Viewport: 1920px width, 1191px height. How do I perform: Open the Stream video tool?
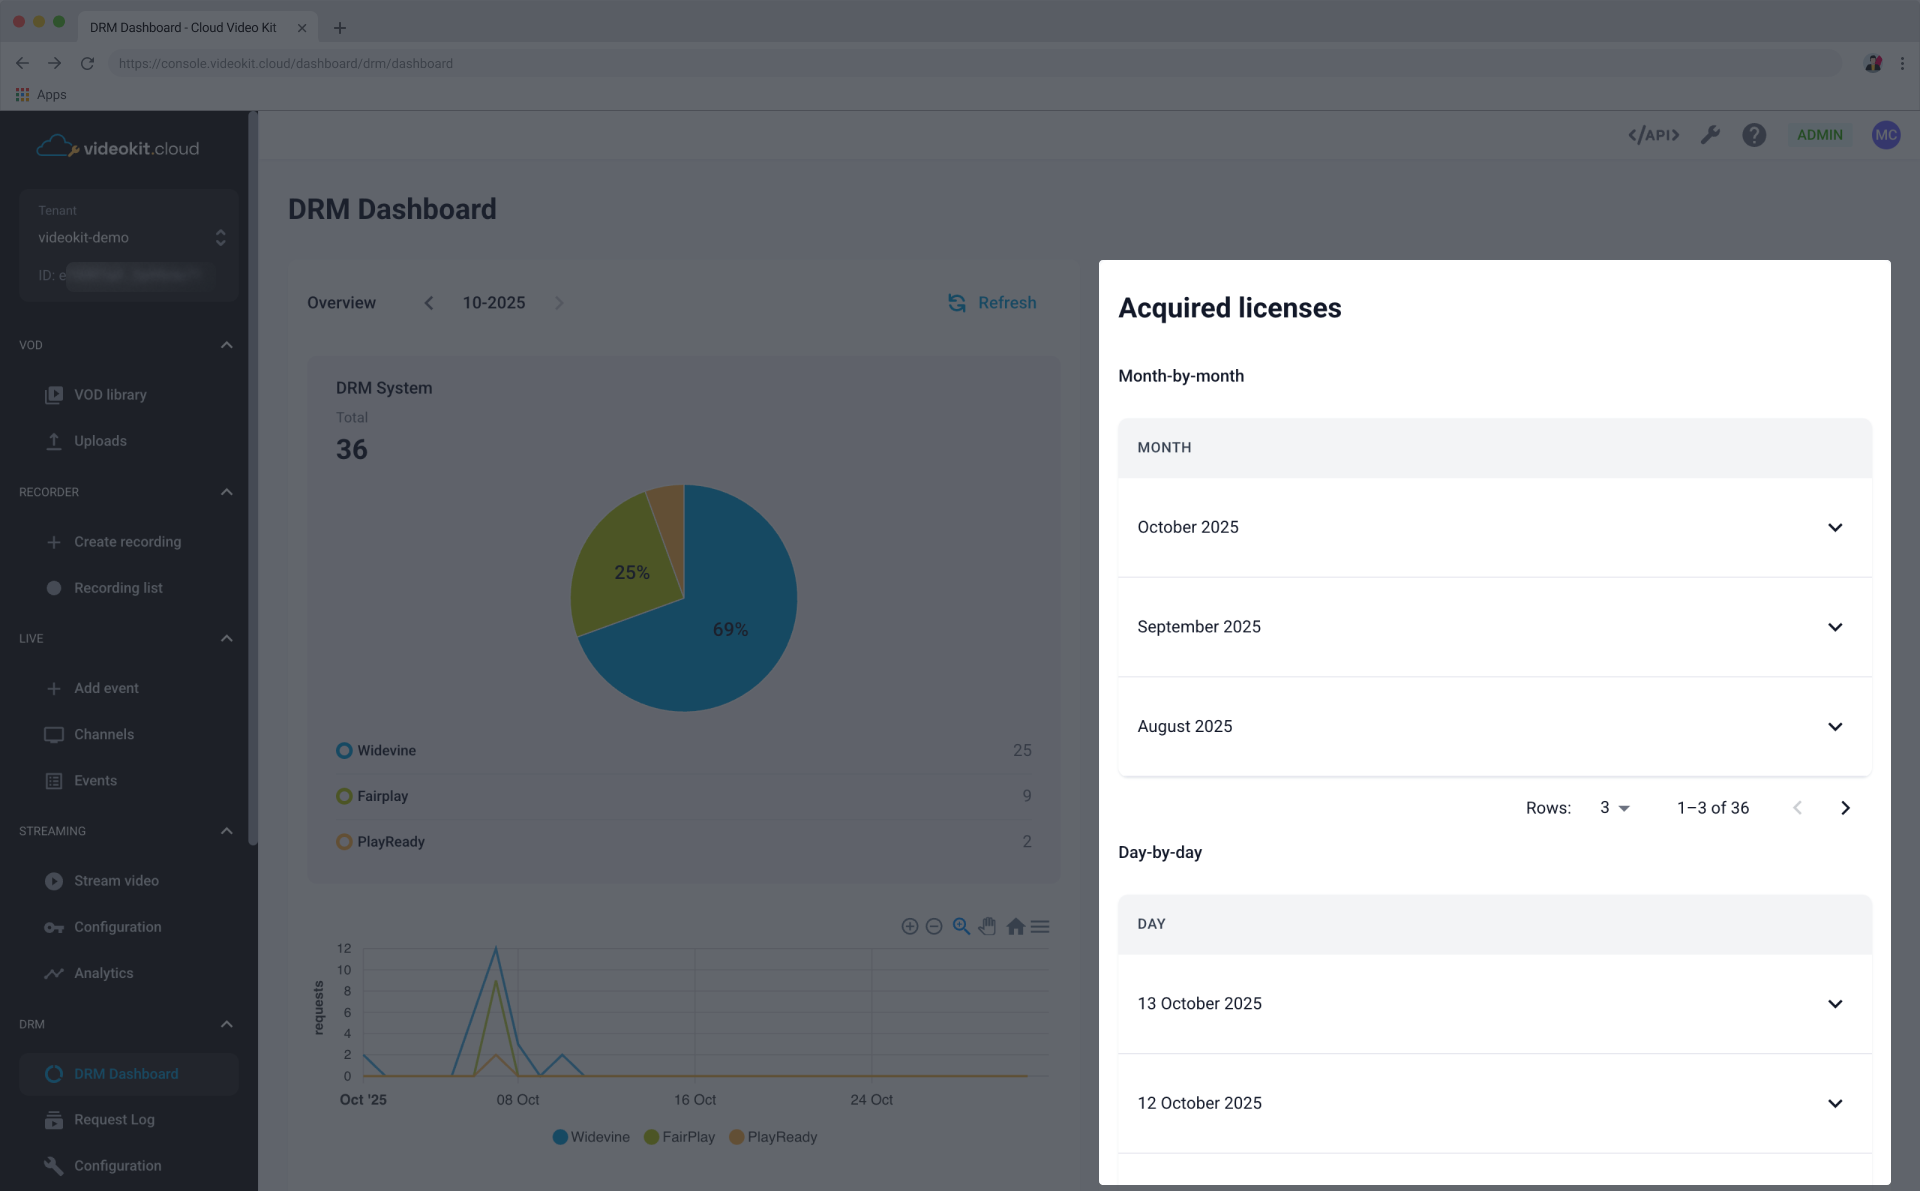[x=117, y=880]
